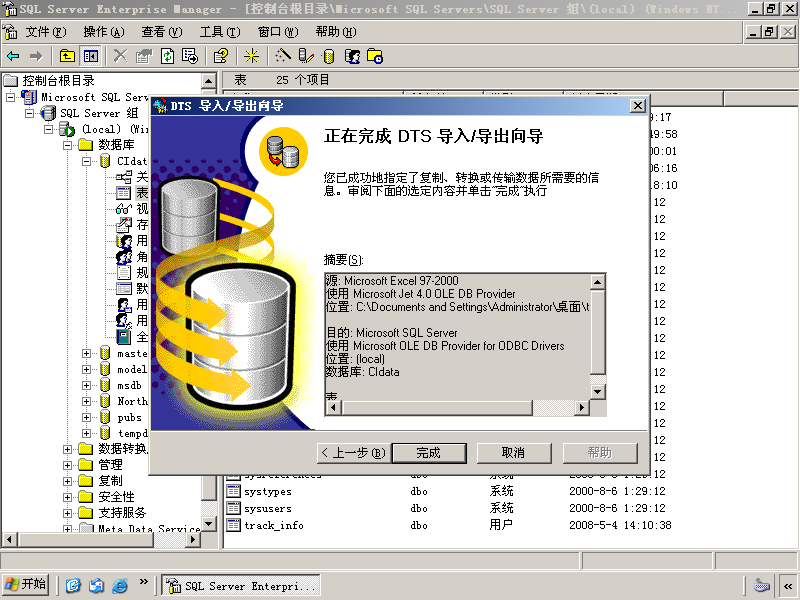
Task: Open the 查看(V) menu
Action: click(162, 32)
